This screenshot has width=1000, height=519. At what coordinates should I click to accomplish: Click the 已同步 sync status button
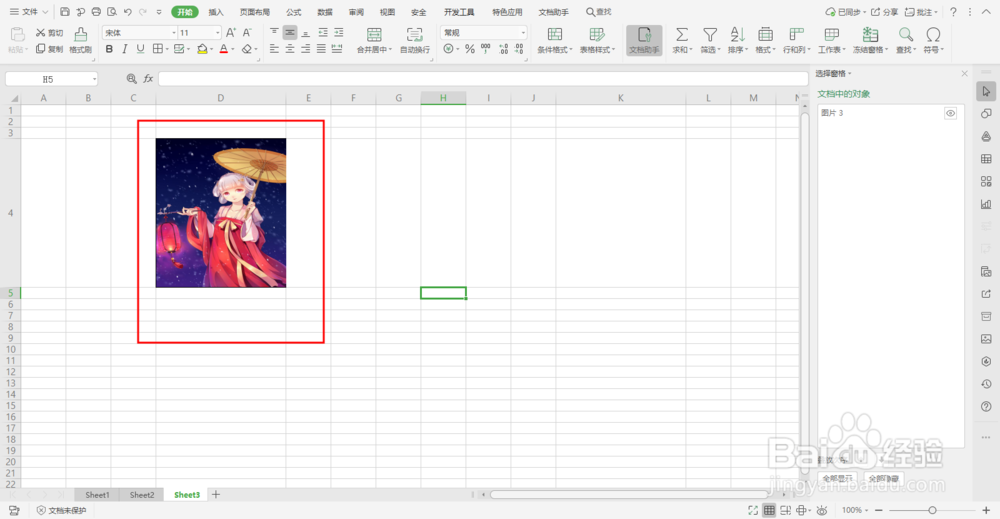click(x=846, y=11)
